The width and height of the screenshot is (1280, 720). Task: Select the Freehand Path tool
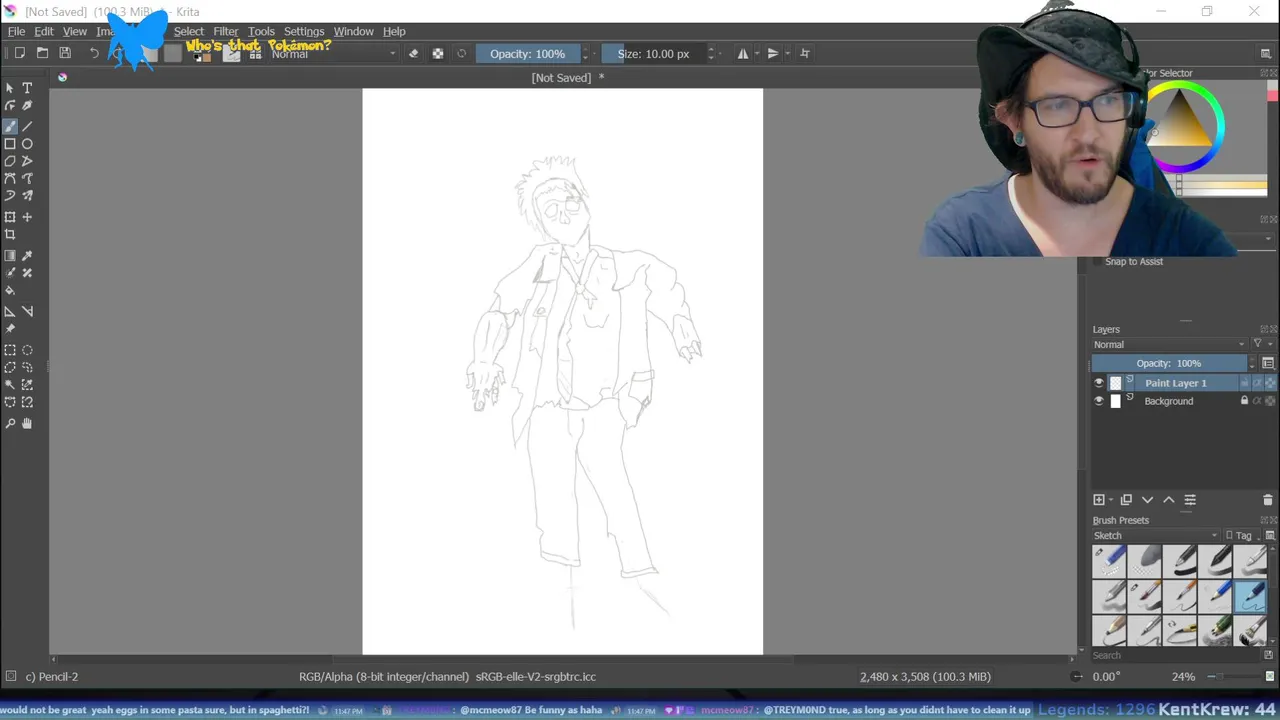[x=27, y=179]
